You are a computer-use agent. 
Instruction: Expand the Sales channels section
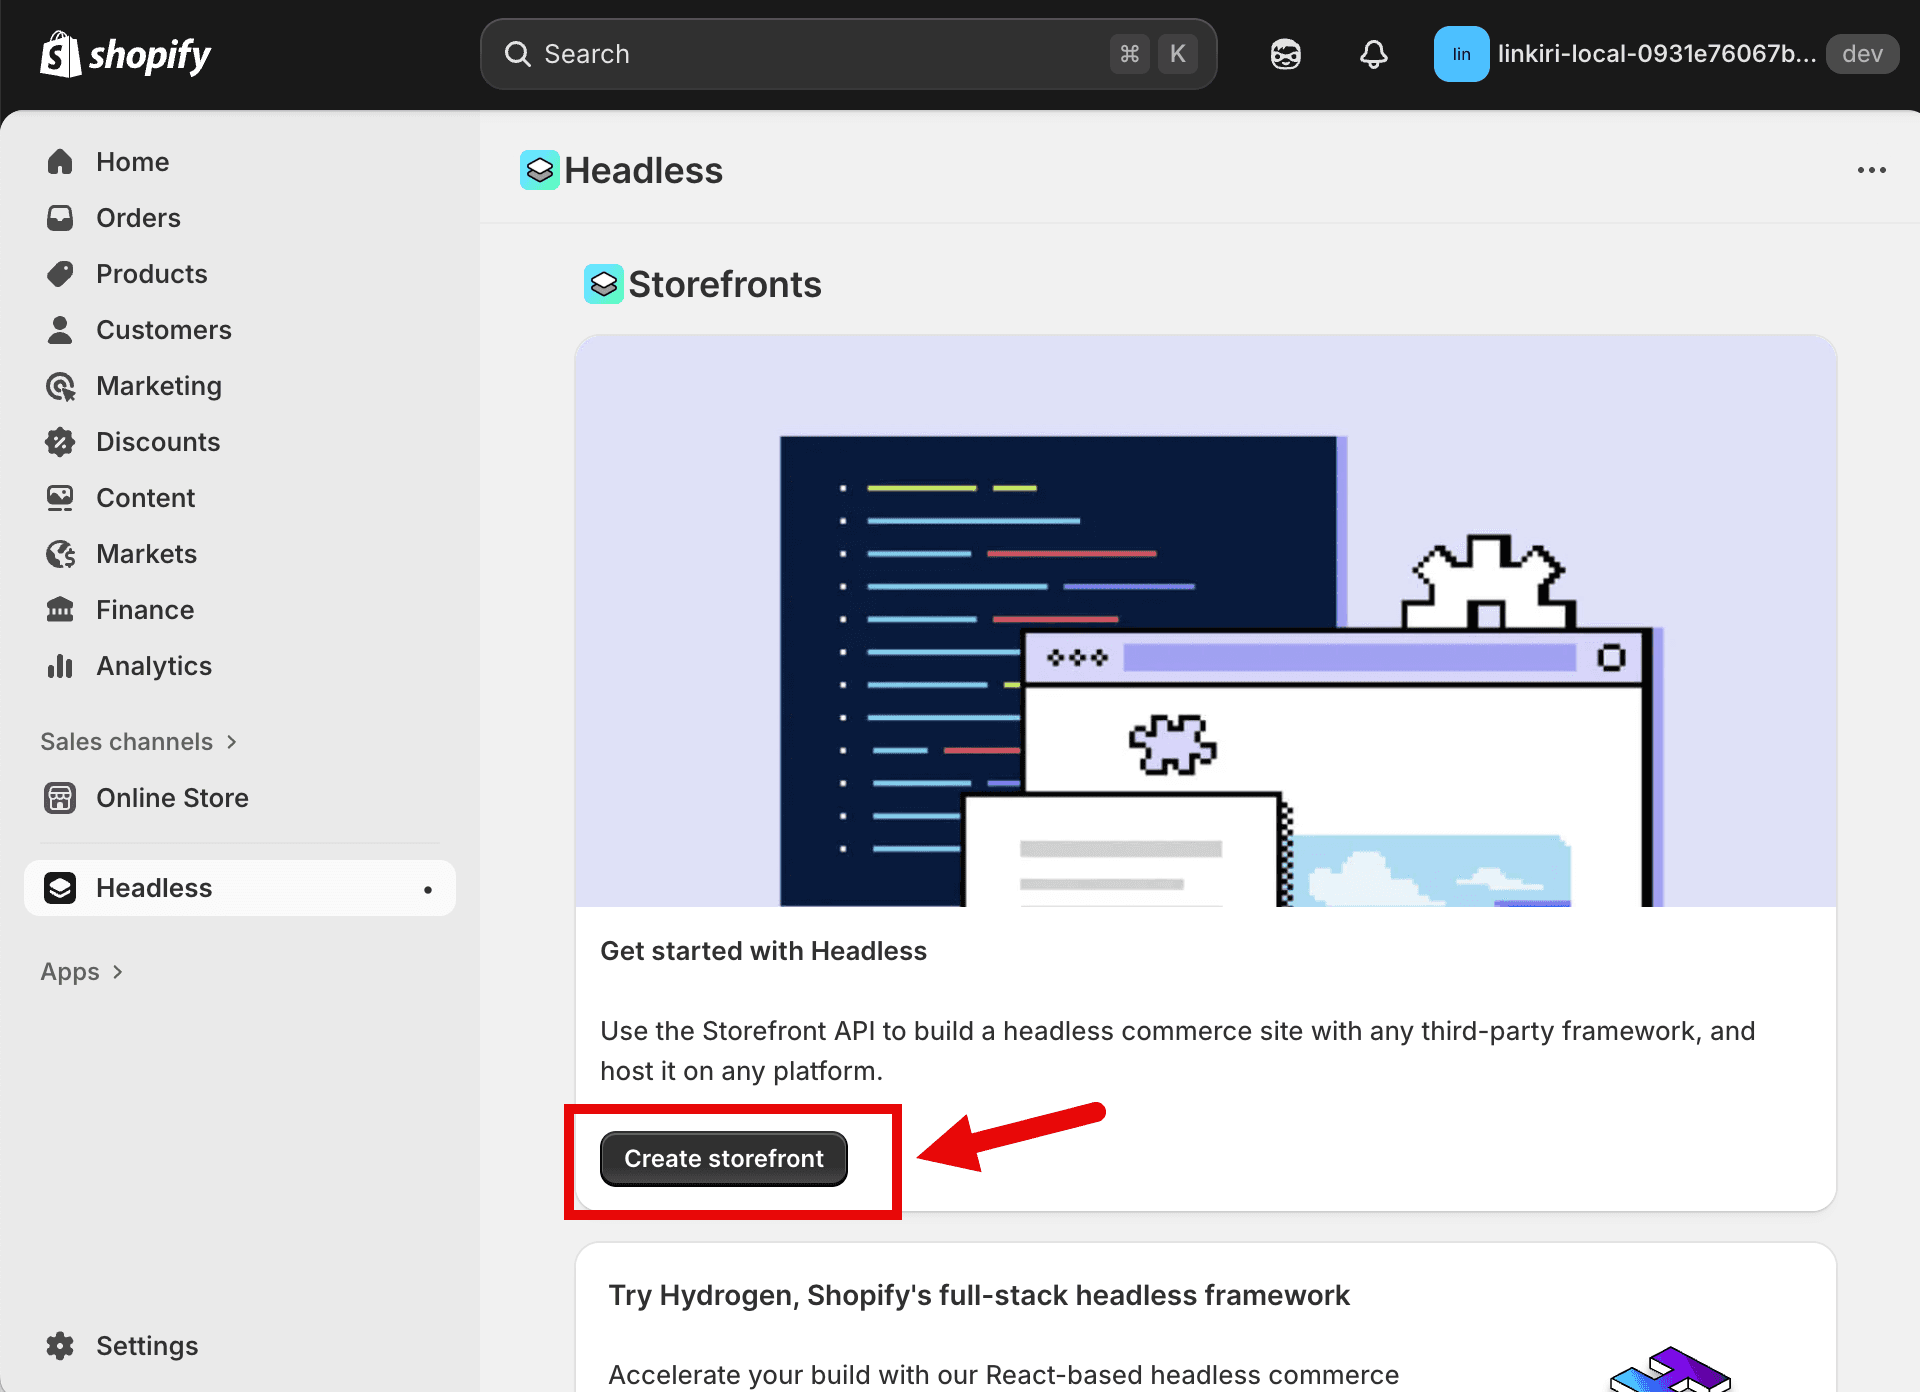[140, 741]
